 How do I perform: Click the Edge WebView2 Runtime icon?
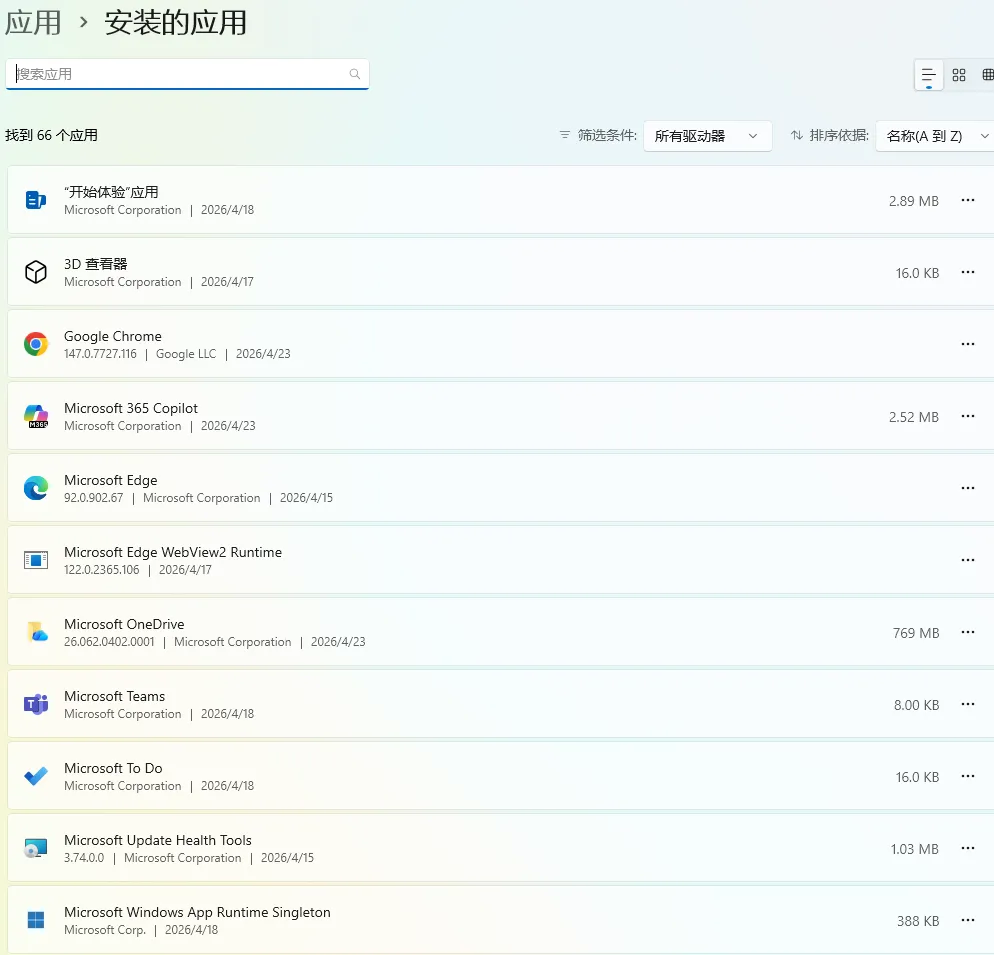tap(36, 560)
